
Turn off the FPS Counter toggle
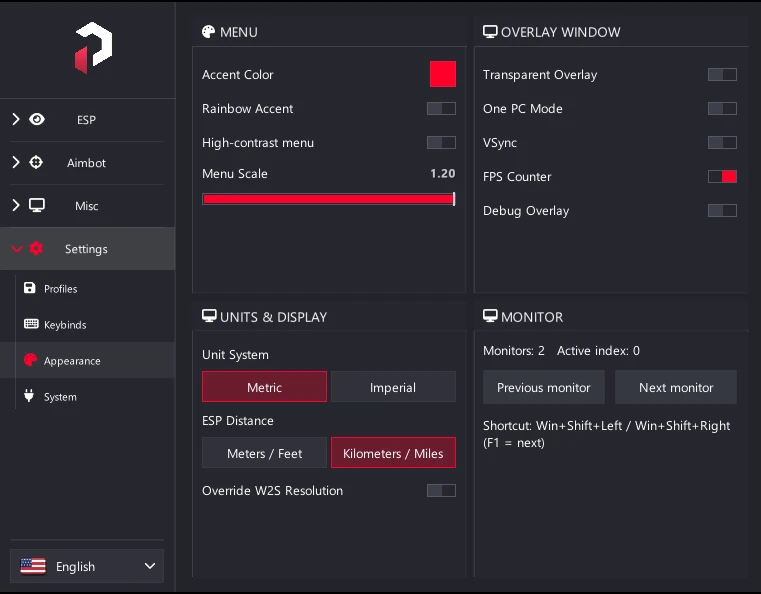(722, 177)
